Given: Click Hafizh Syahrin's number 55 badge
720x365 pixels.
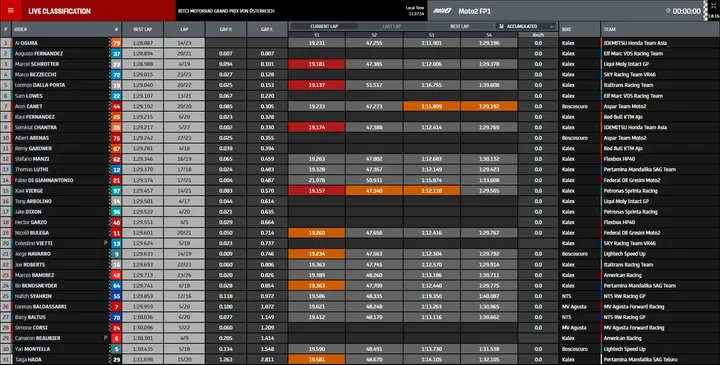Looking at the screenshot, I should [116, 296].
